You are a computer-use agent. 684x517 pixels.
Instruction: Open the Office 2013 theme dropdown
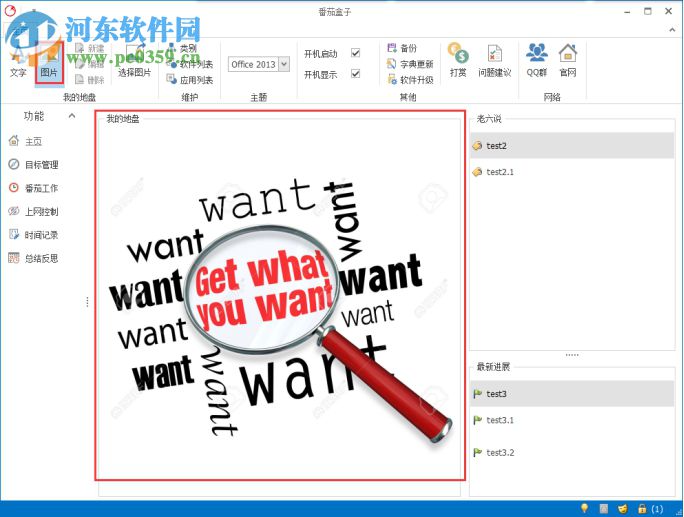click(284, 64)
